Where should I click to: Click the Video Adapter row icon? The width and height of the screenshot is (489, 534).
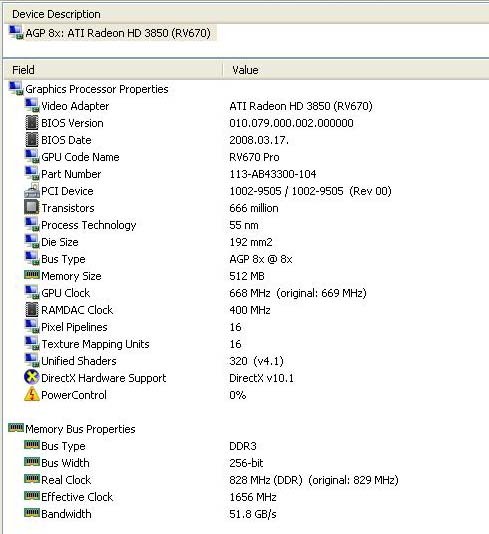pos(32,106)
